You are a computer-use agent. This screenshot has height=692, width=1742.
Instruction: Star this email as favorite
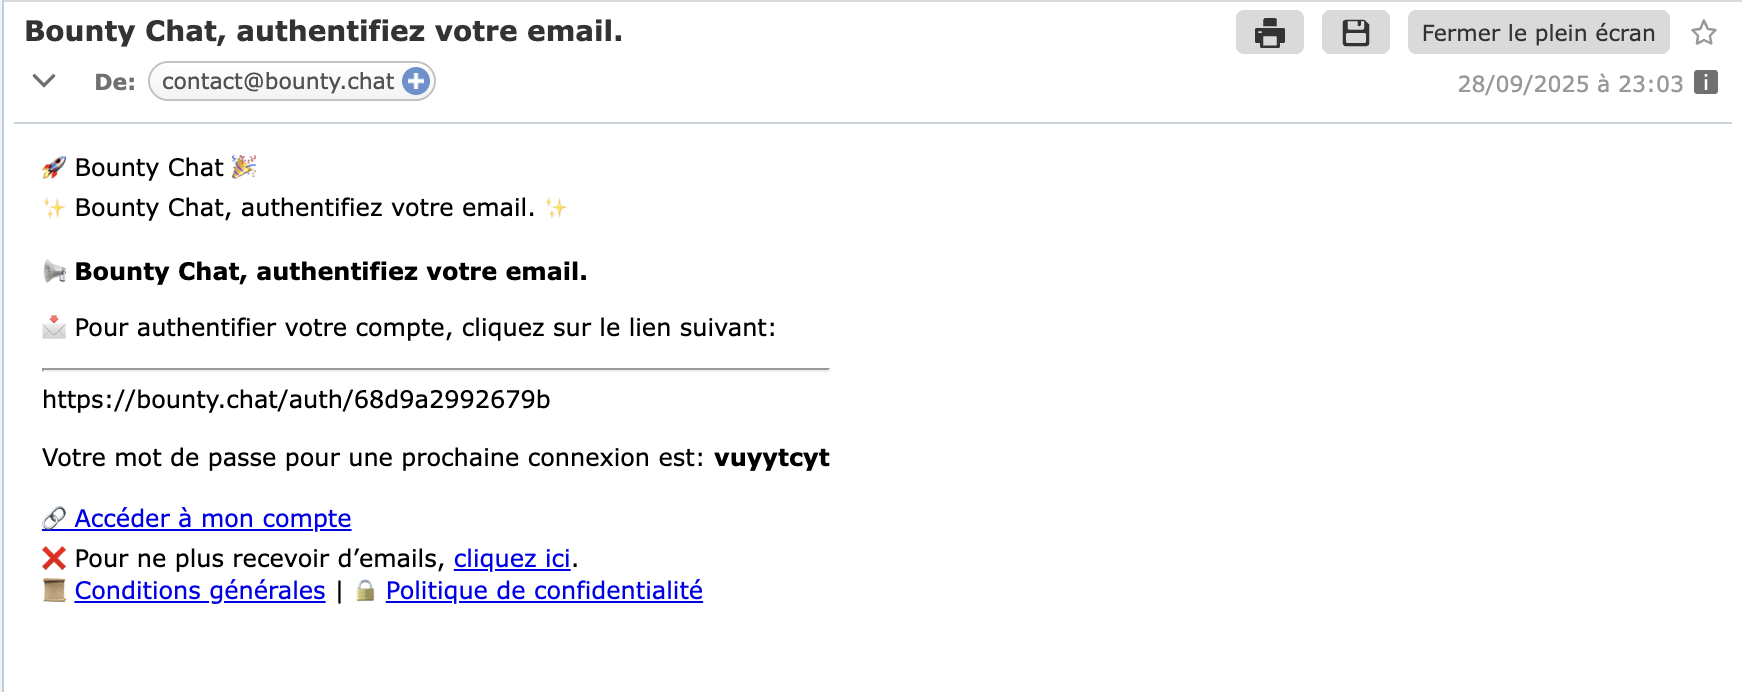tap(1704, 33)
